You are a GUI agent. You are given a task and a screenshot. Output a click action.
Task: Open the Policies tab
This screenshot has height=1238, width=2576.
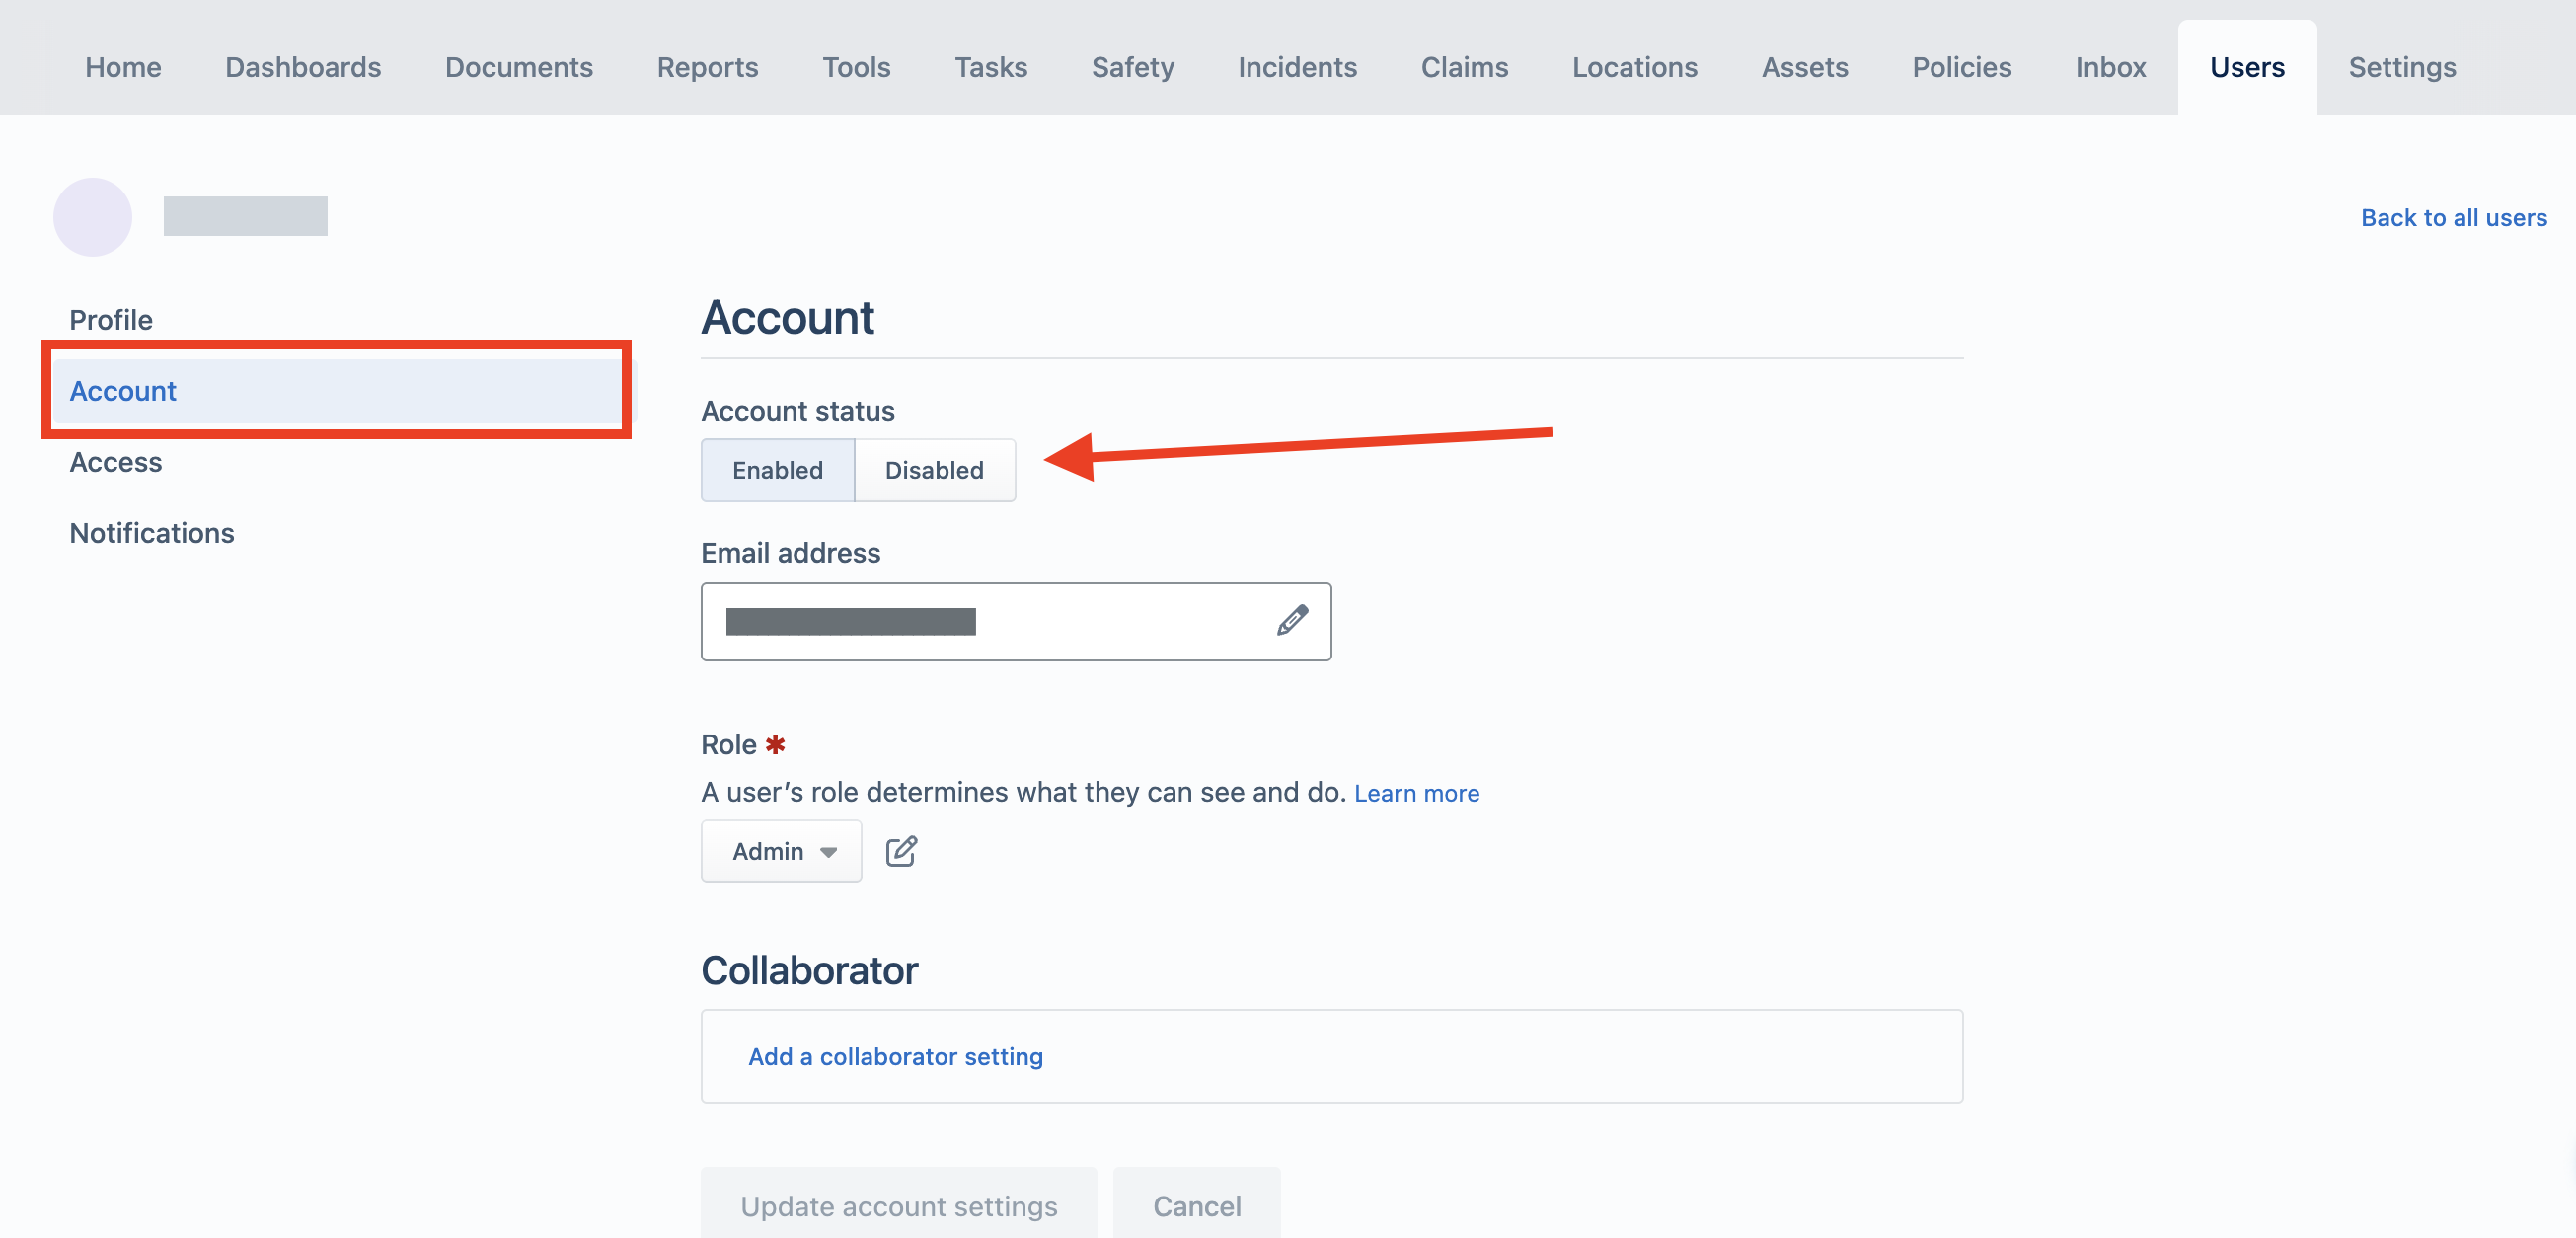(1961, 67)
